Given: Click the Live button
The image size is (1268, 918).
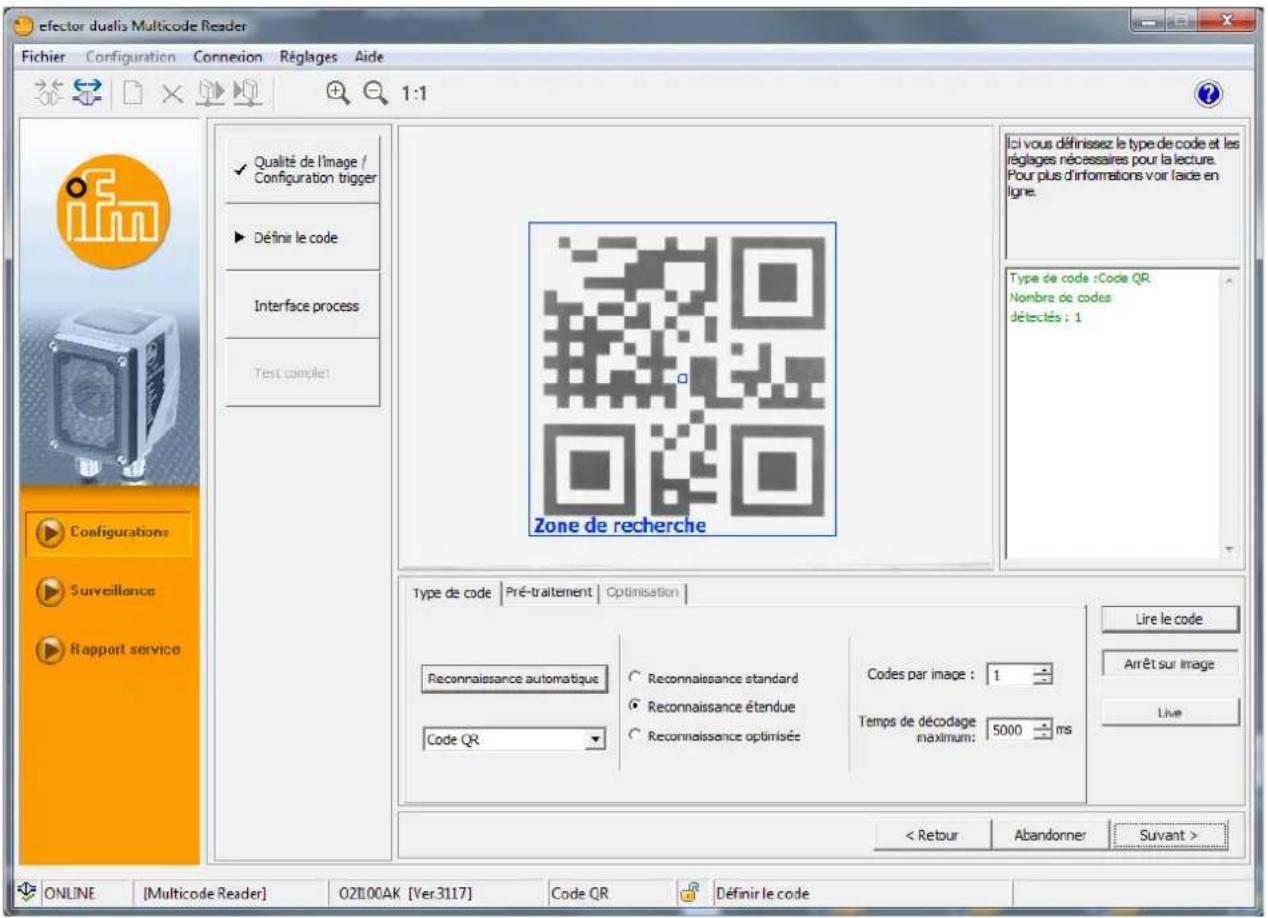Looking at the screenshot, I should [1169, 711].
